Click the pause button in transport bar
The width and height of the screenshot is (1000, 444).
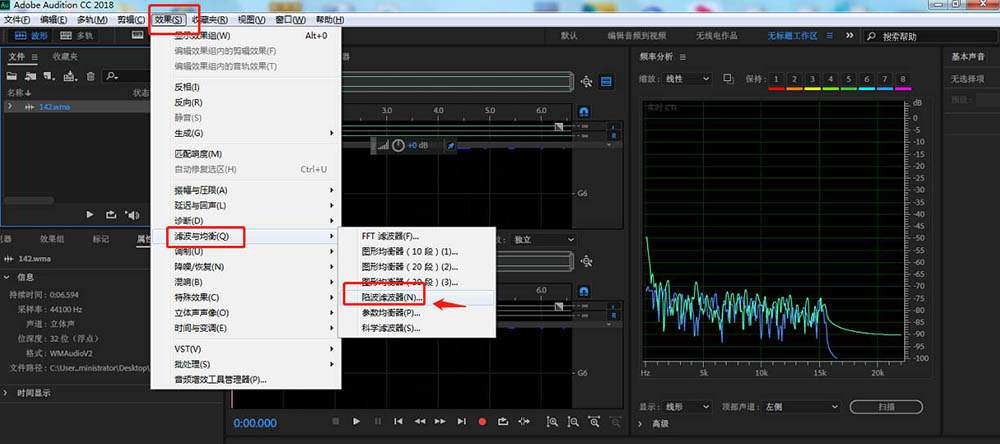point(378,421)
